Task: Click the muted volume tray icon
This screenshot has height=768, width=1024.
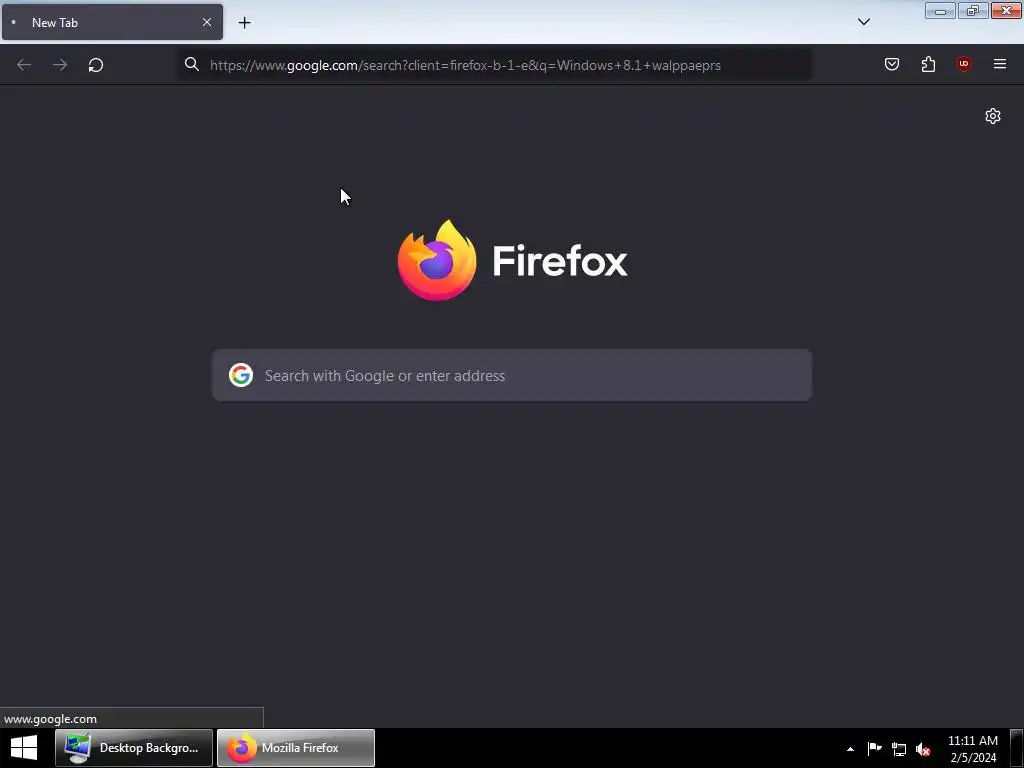Action: coord(923,749)
